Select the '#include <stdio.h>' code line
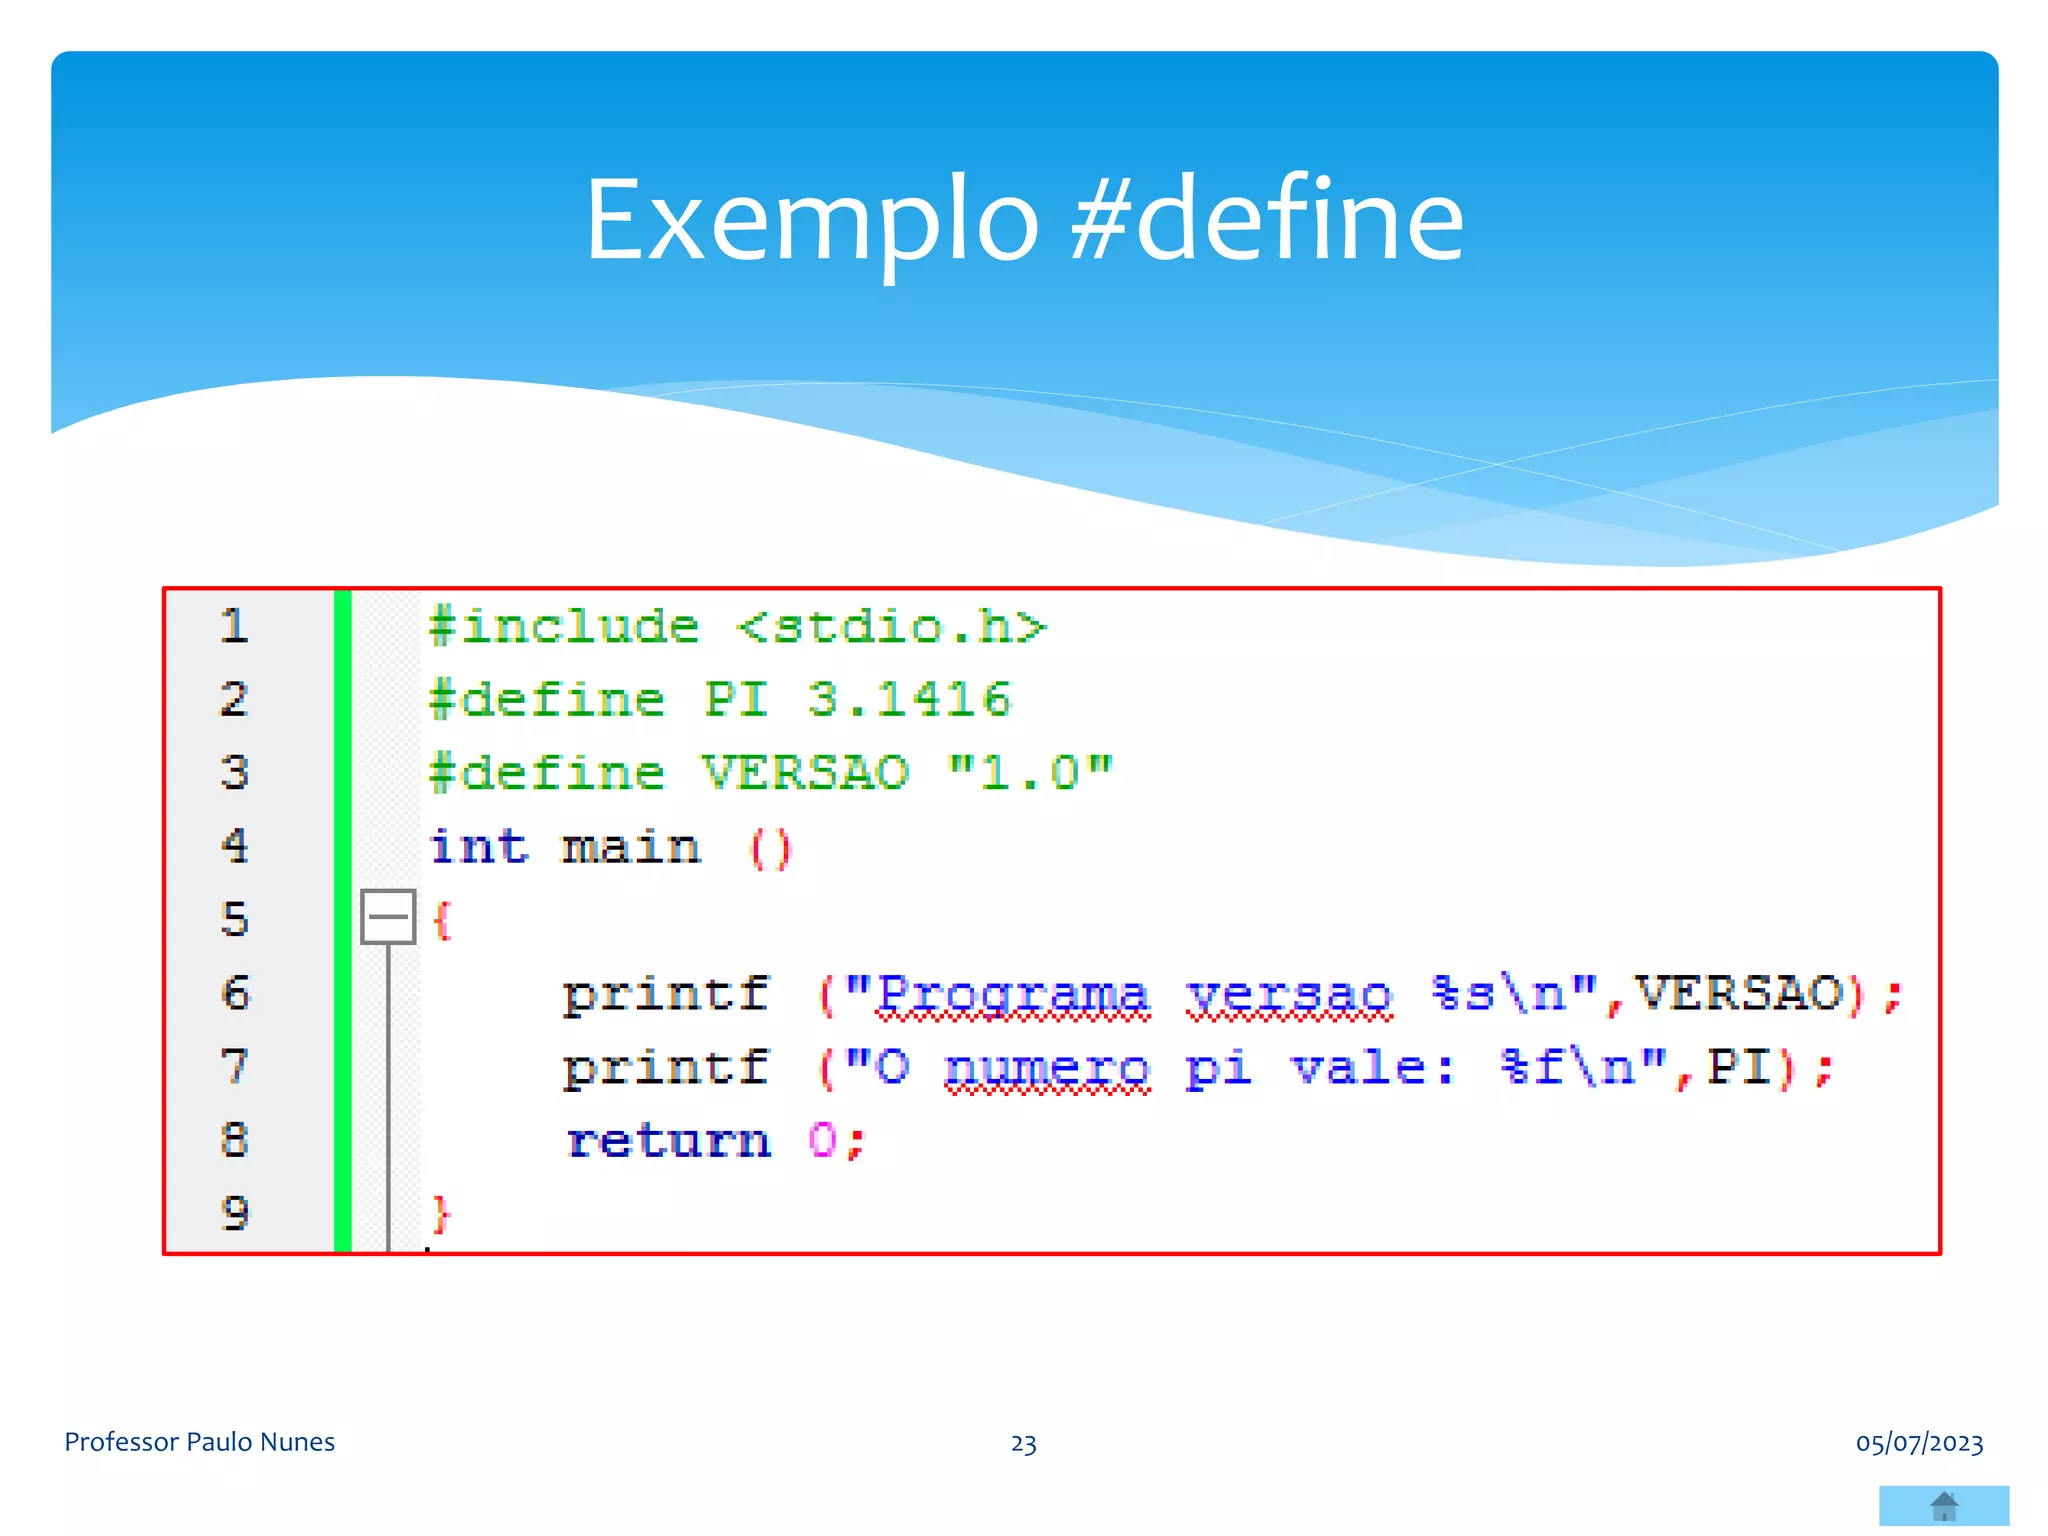 click(x=738, y=627)
